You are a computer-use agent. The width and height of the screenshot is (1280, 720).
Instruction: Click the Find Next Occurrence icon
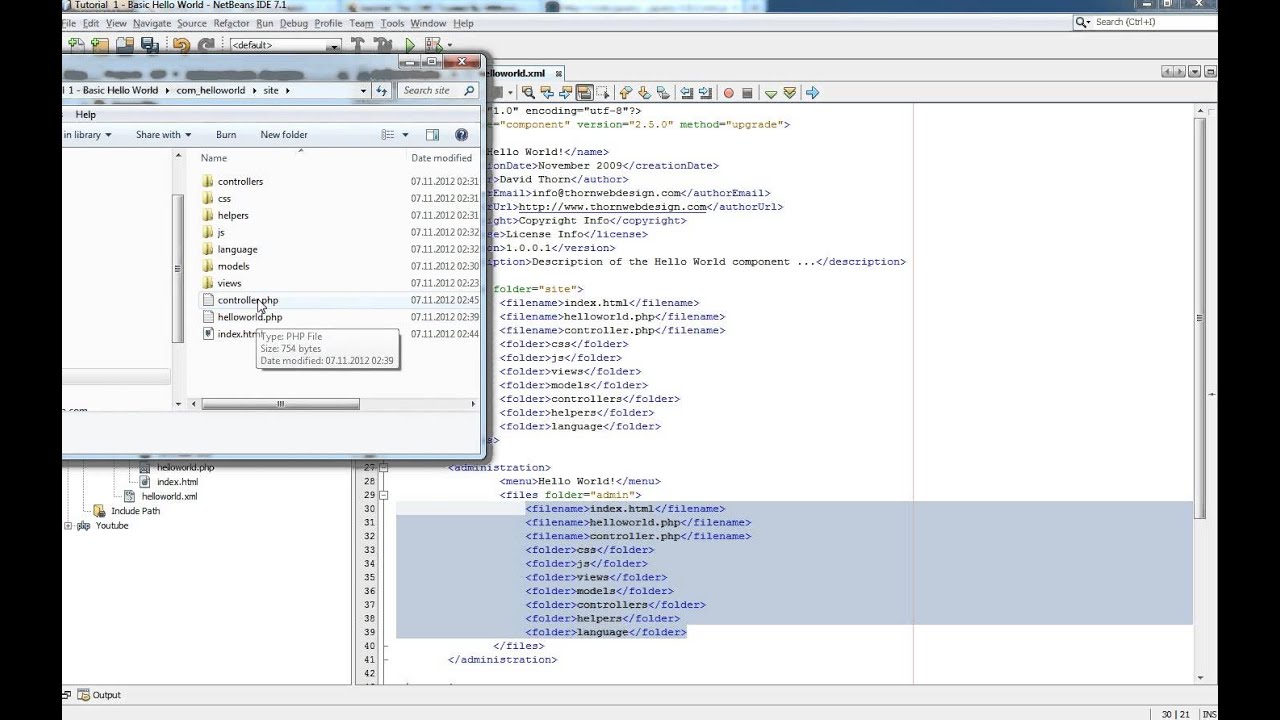(565, 93)
